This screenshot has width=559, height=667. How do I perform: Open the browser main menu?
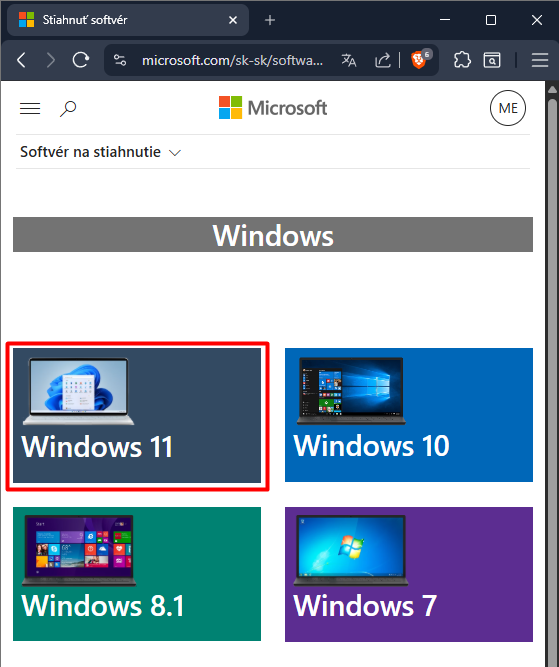point(540,60)
